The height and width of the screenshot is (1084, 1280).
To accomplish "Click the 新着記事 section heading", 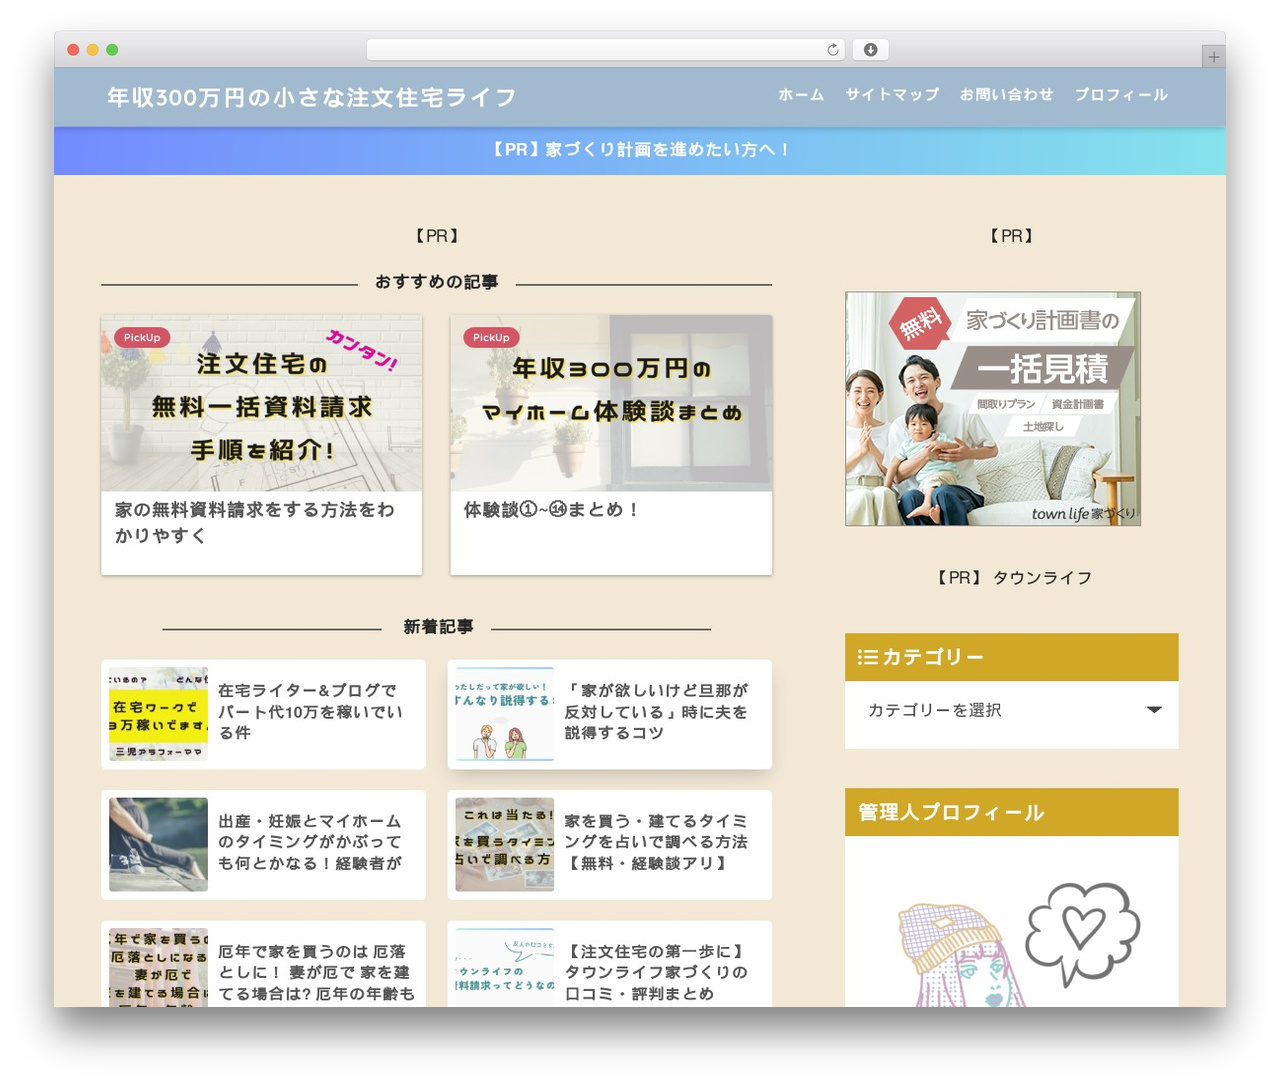I will (x=438, y=627).
